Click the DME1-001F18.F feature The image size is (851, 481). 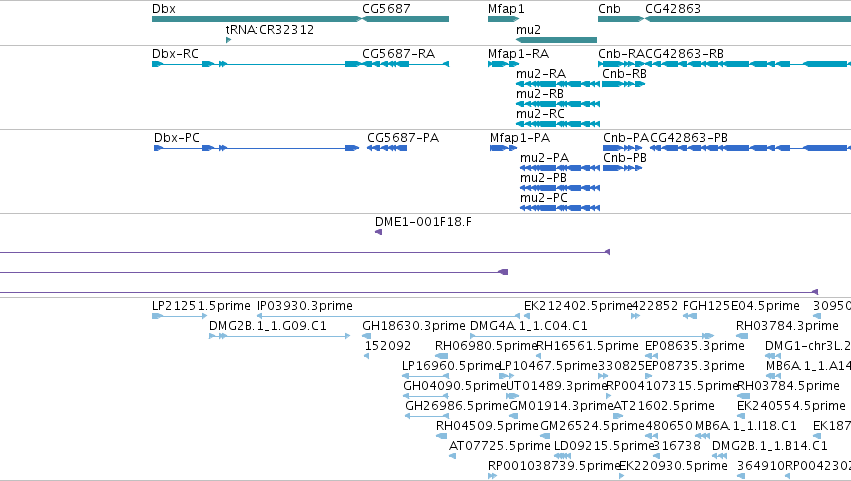pos(378,232)
